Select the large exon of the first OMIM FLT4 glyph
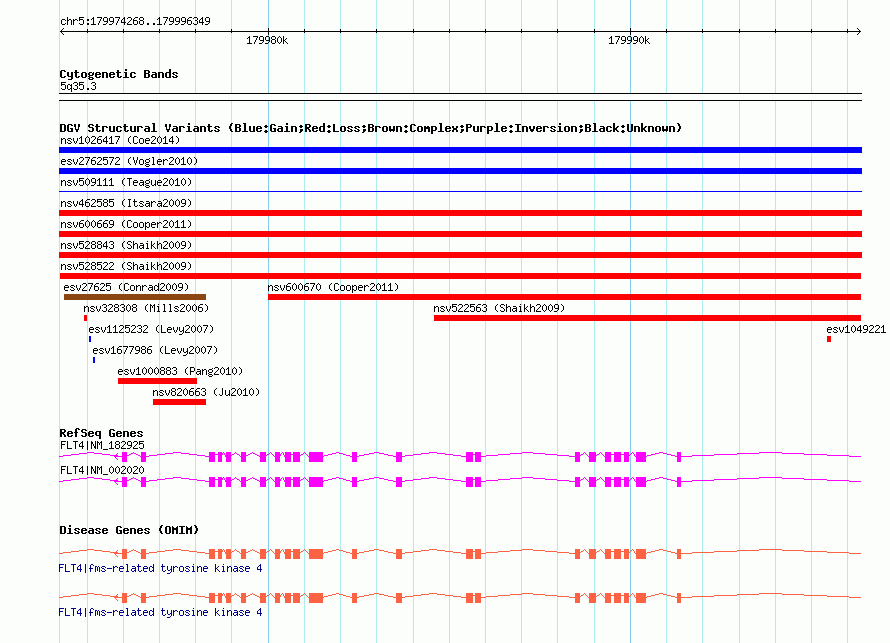The width and height of the screenshot is (890, 643). click(316, 554)
